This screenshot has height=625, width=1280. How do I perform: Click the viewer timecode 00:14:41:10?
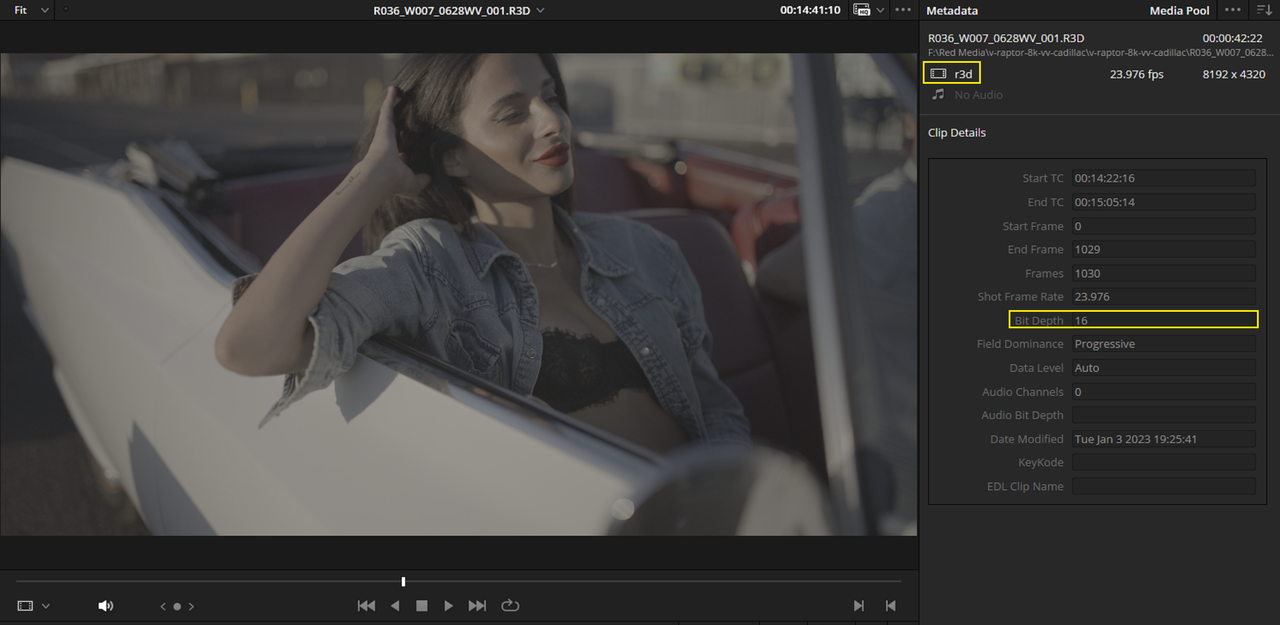810,10
